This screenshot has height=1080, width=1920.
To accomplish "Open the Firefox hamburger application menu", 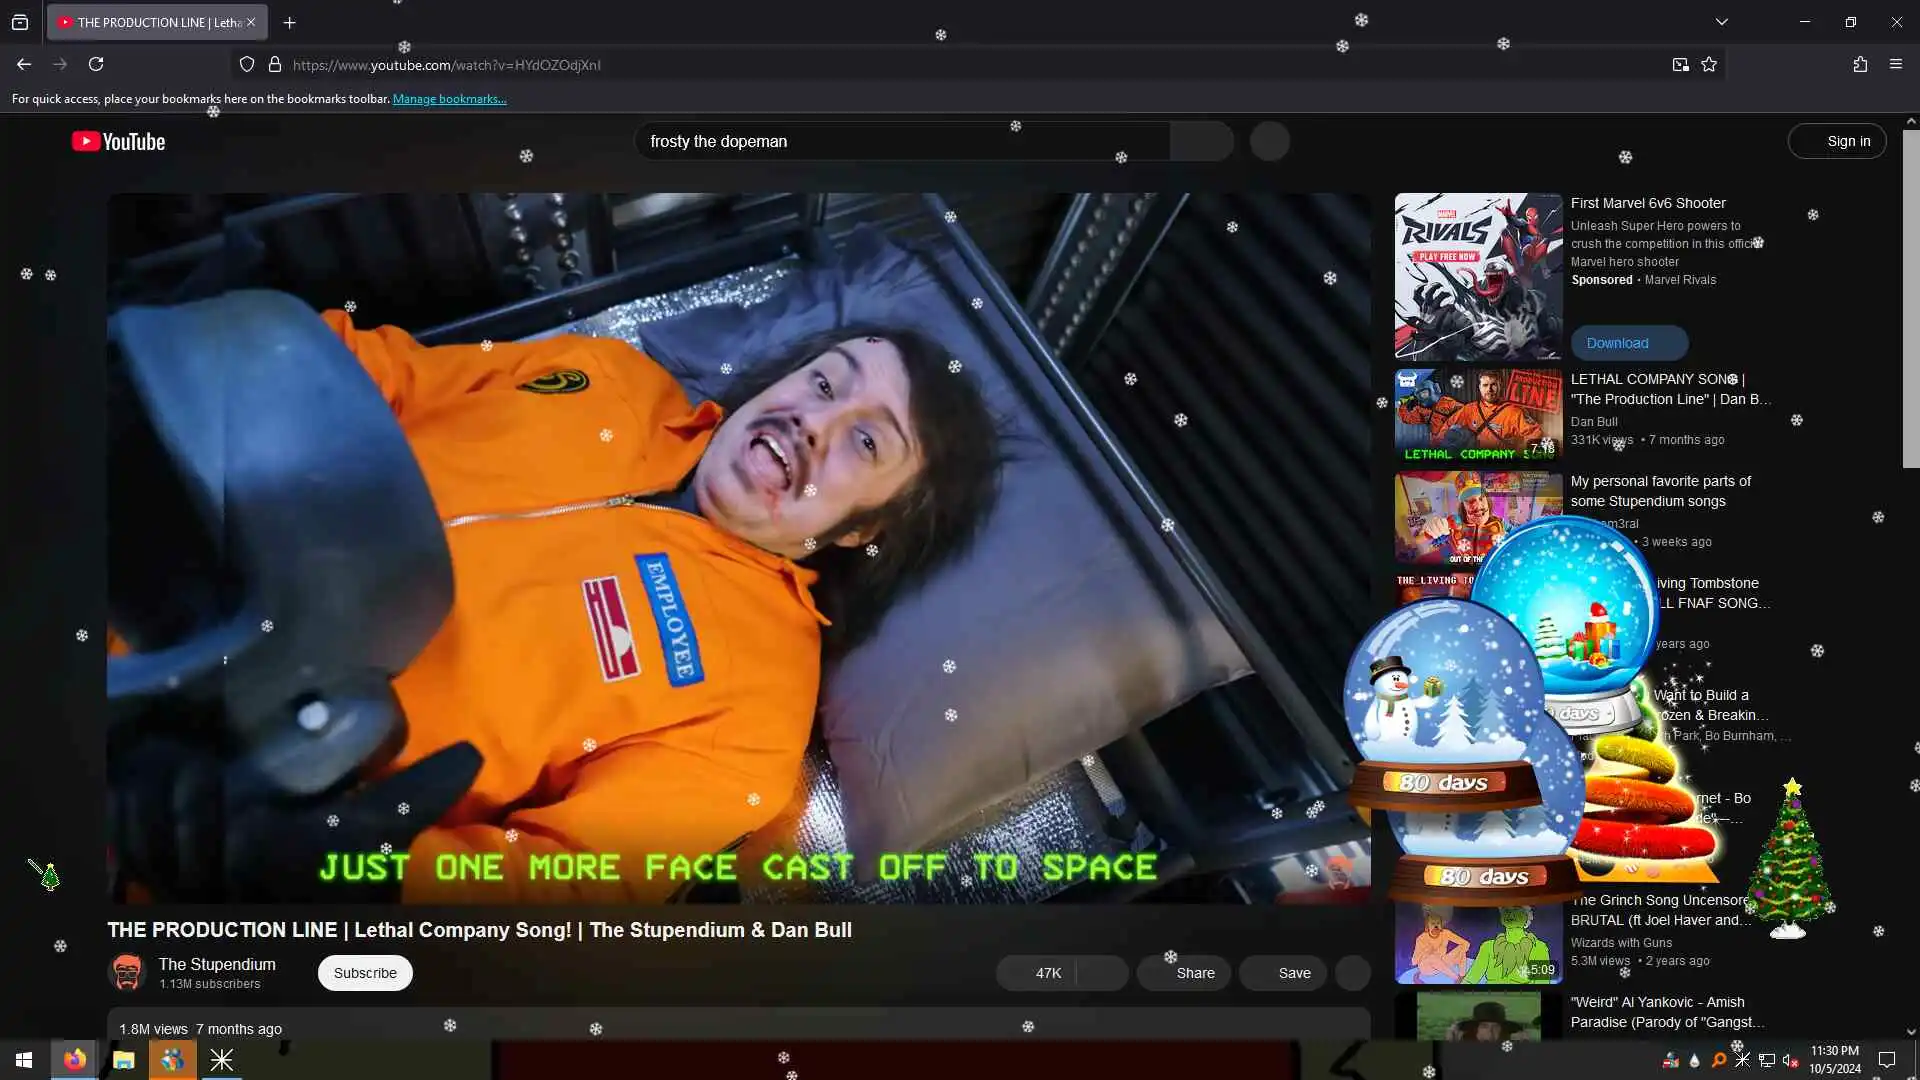I will (1896, 64).
